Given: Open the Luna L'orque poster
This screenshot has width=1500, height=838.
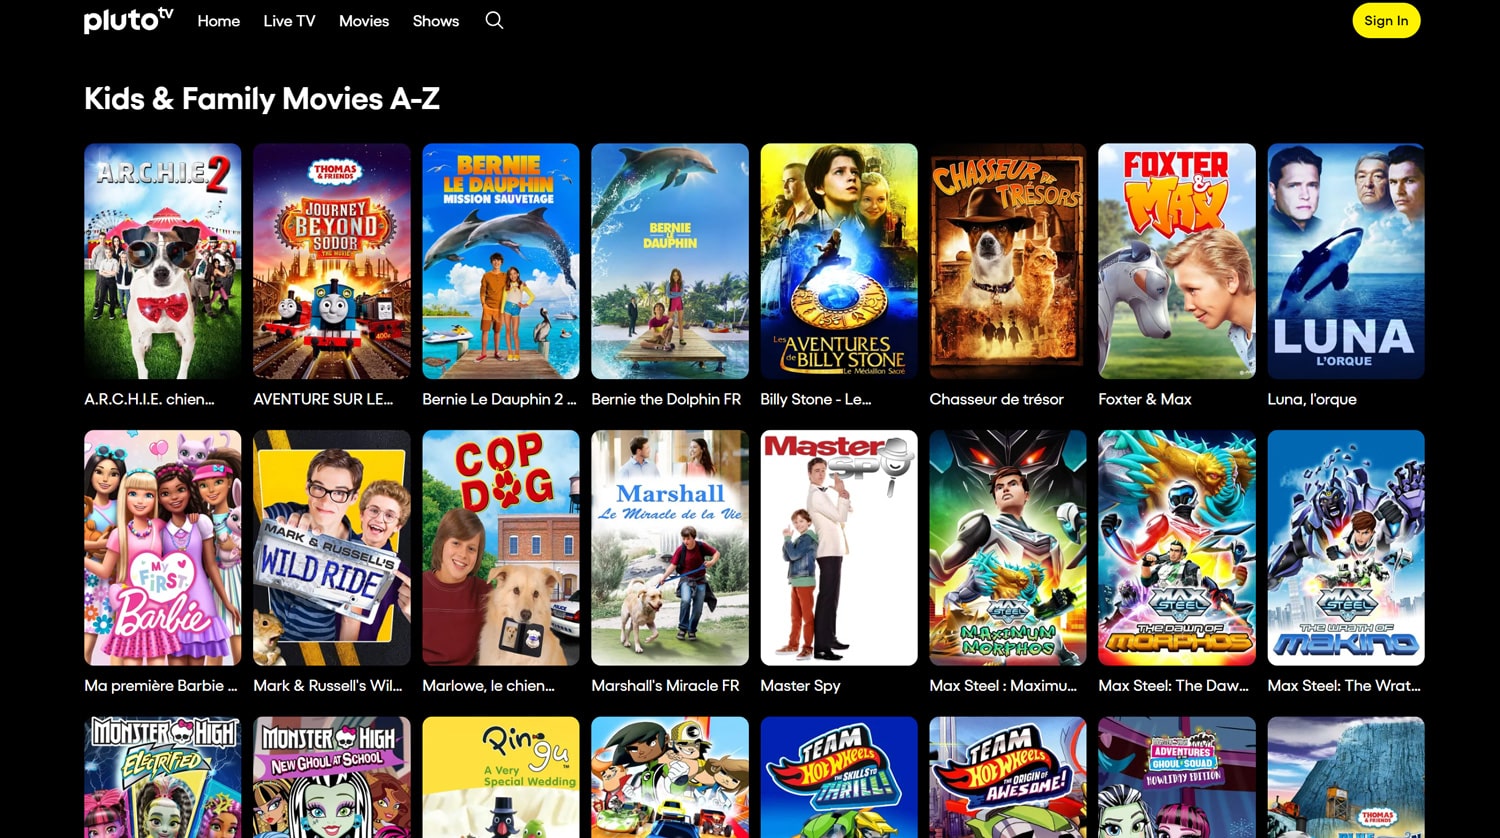Looking at the screenshot, I should 1346,261.
